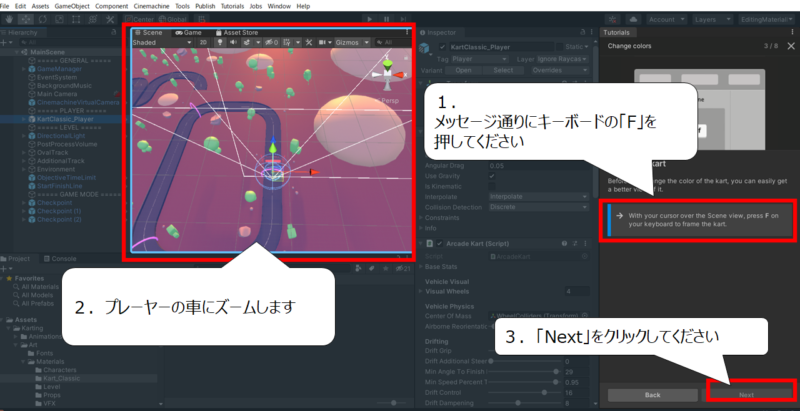Switch to the Scene tab
This screenshot has height=411, width=800.
tap(148, 32)
